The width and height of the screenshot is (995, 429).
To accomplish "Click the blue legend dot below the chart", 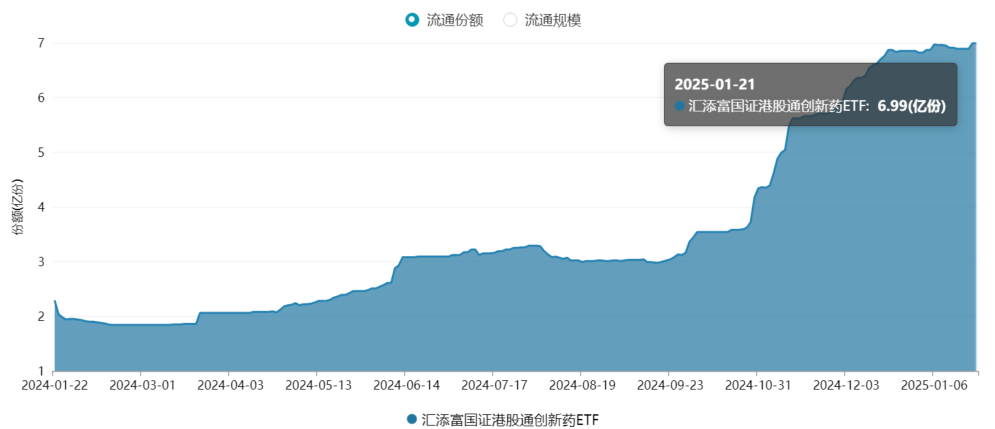I will pyautogui.click(x=412, y=419).
